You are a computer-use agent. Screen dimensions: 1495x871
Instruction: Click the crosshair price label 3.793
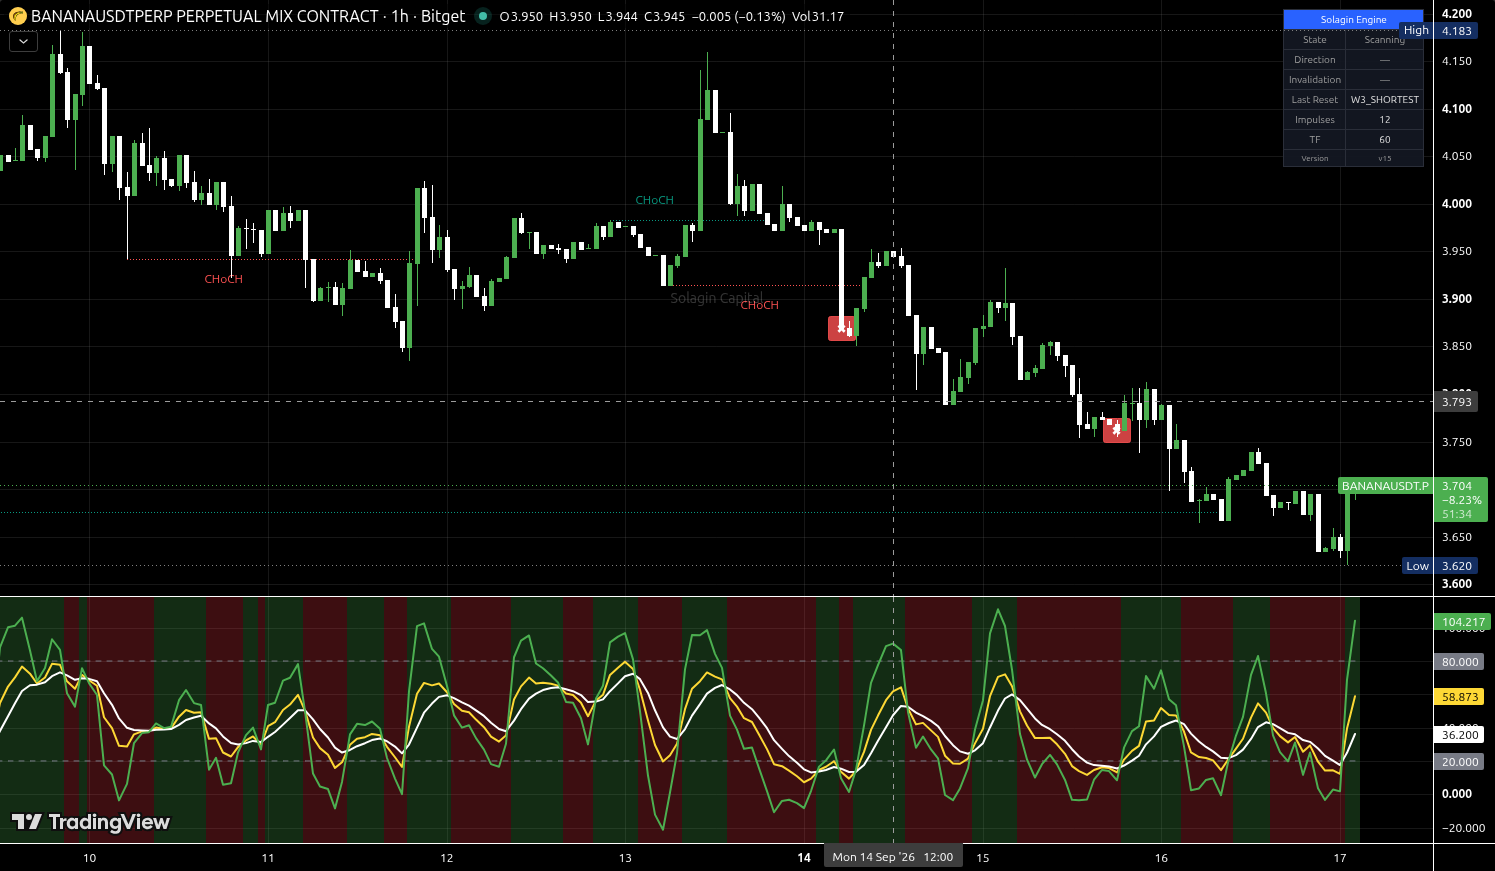(1456, 402)
